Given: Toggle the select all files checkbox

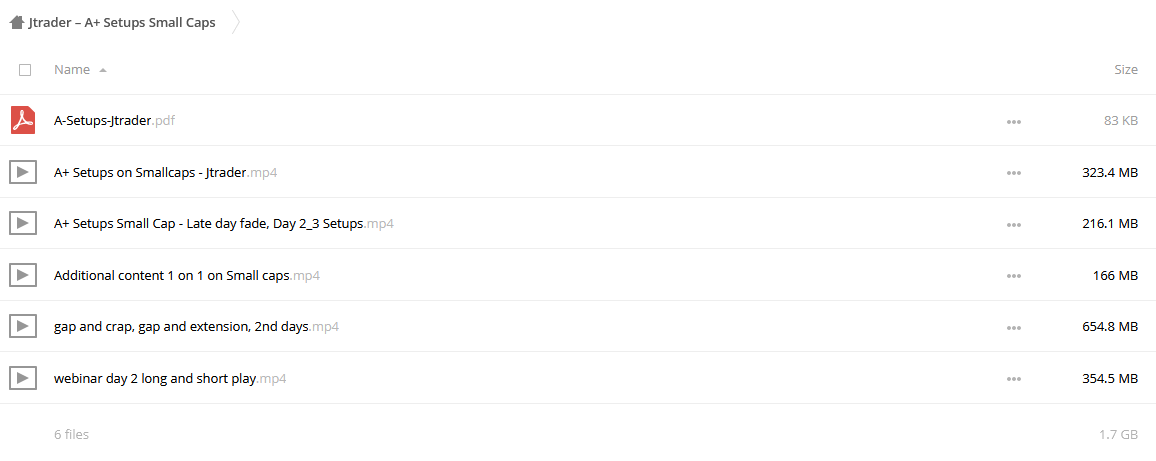Looking at the screenshot, I should pos(25,70).
